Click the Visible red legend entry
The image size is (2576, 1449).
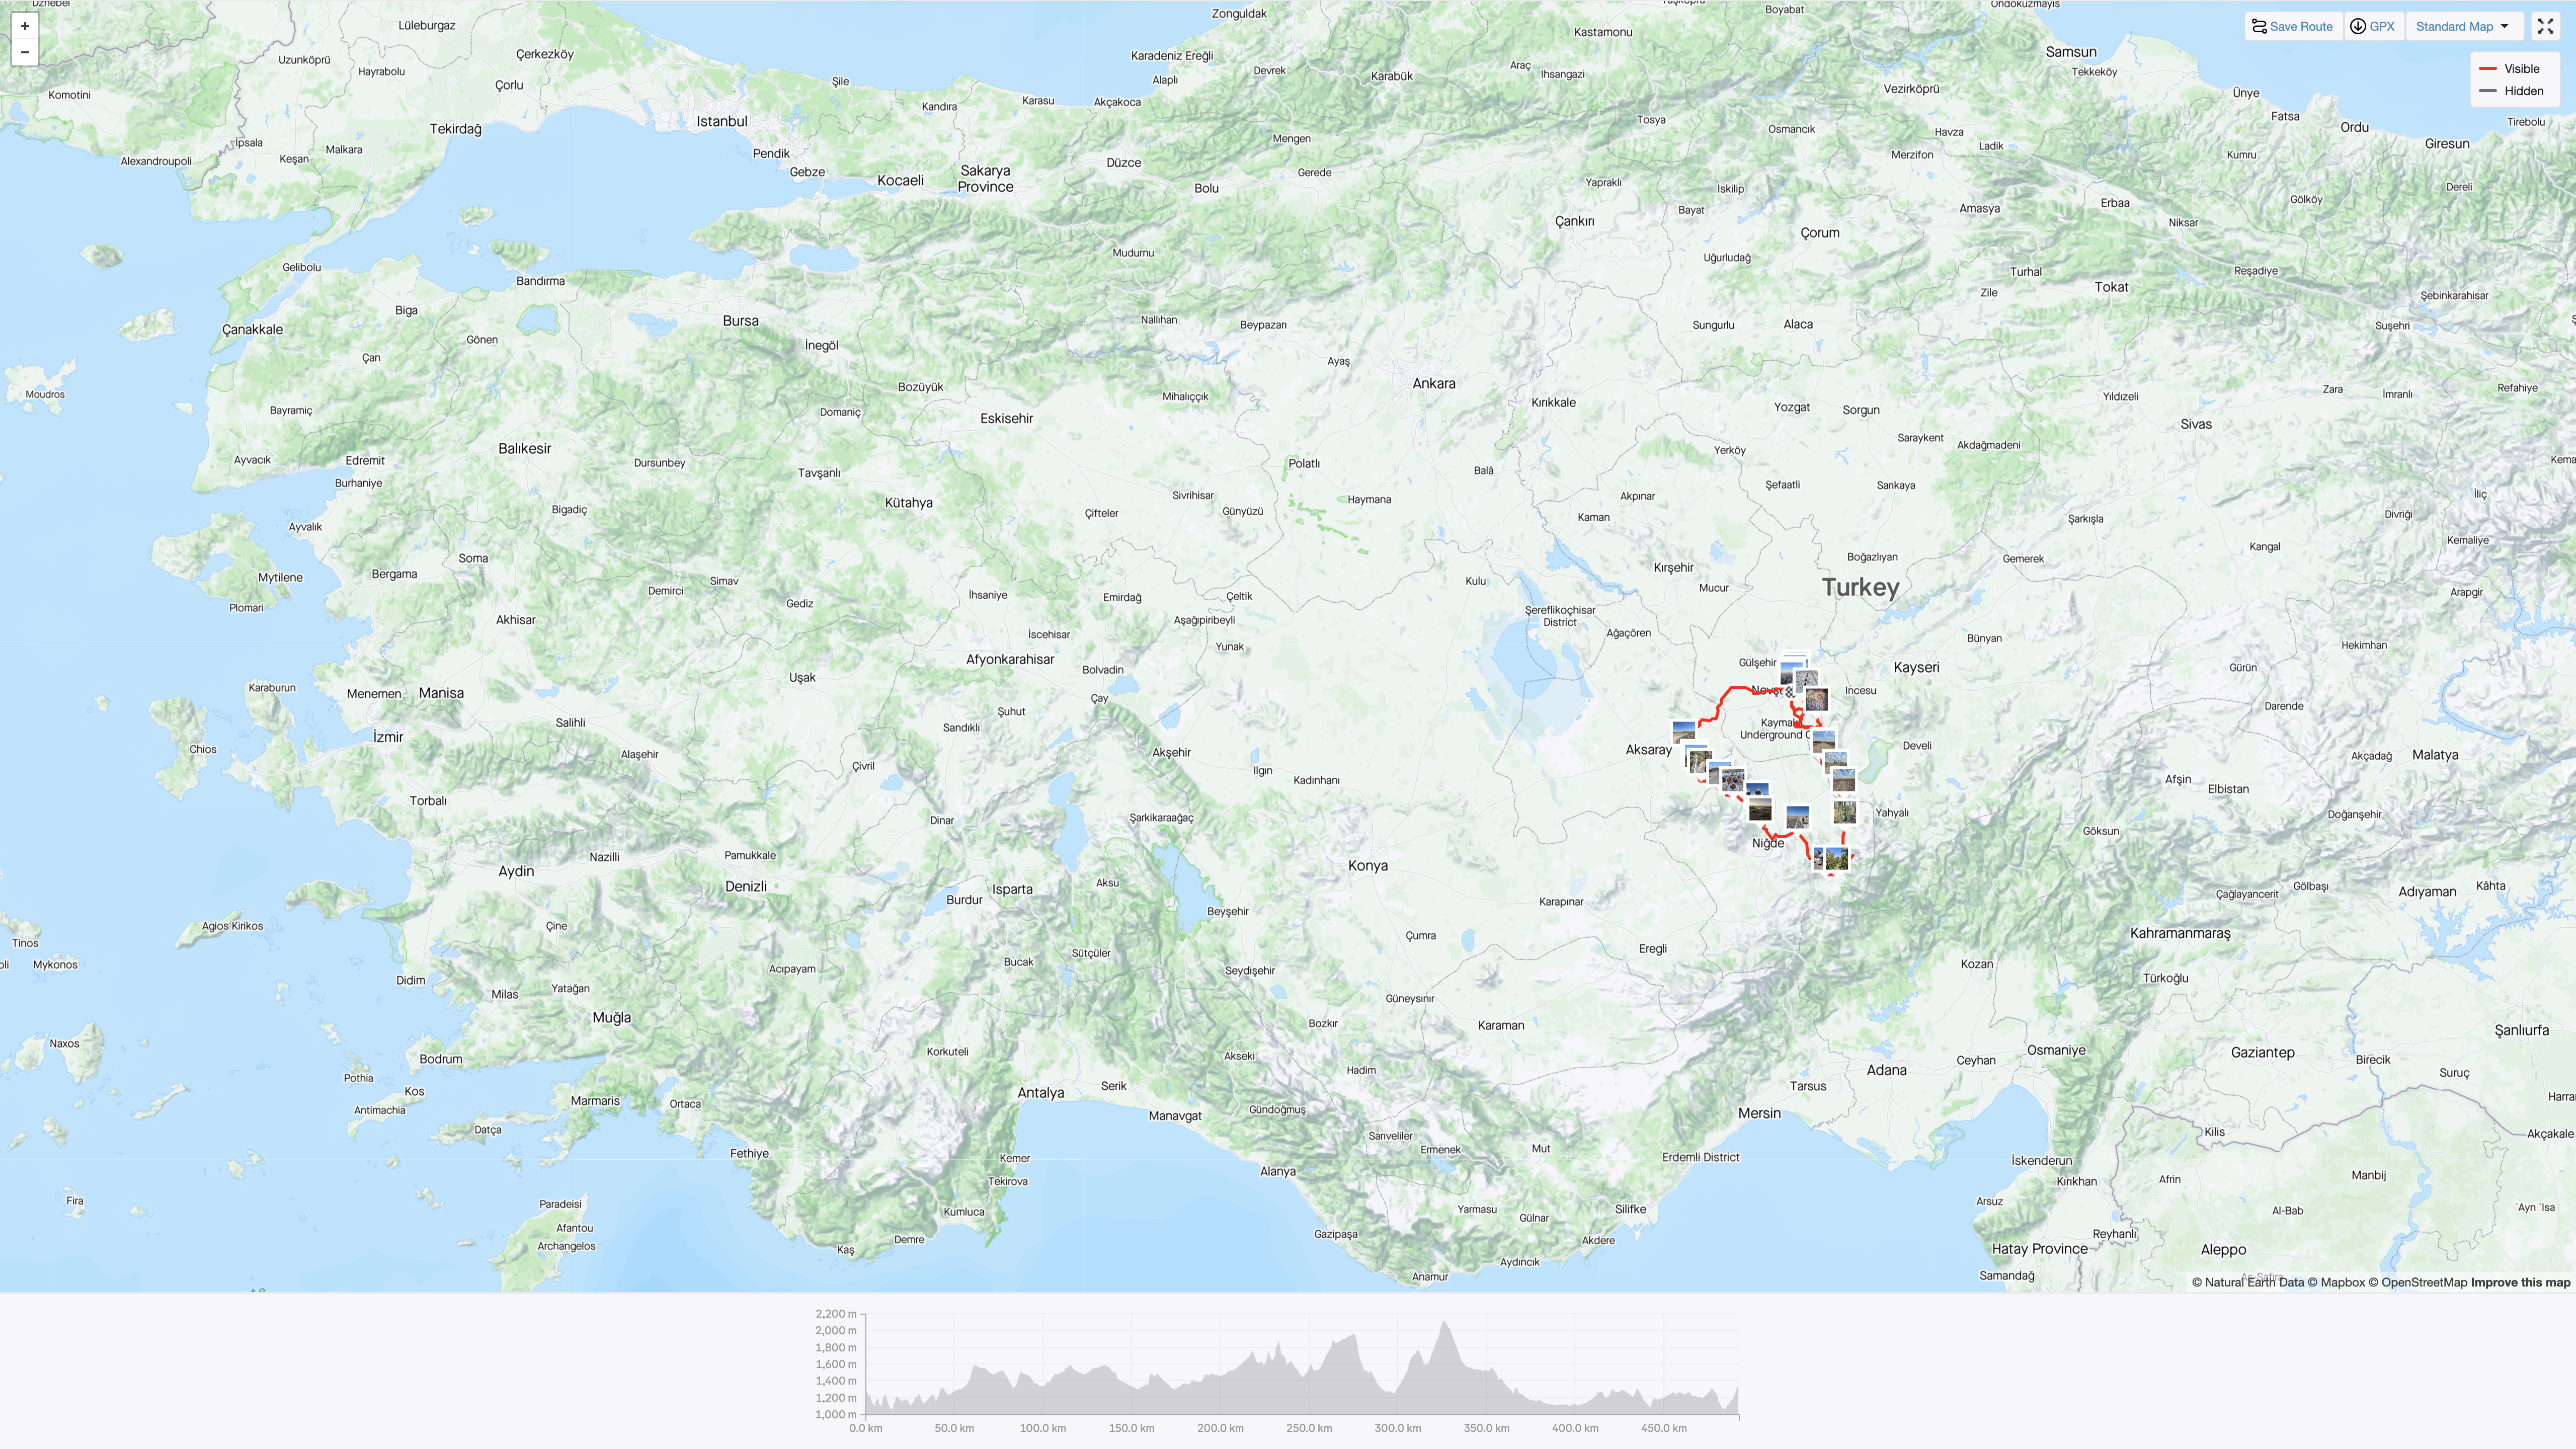[2510, 69]
